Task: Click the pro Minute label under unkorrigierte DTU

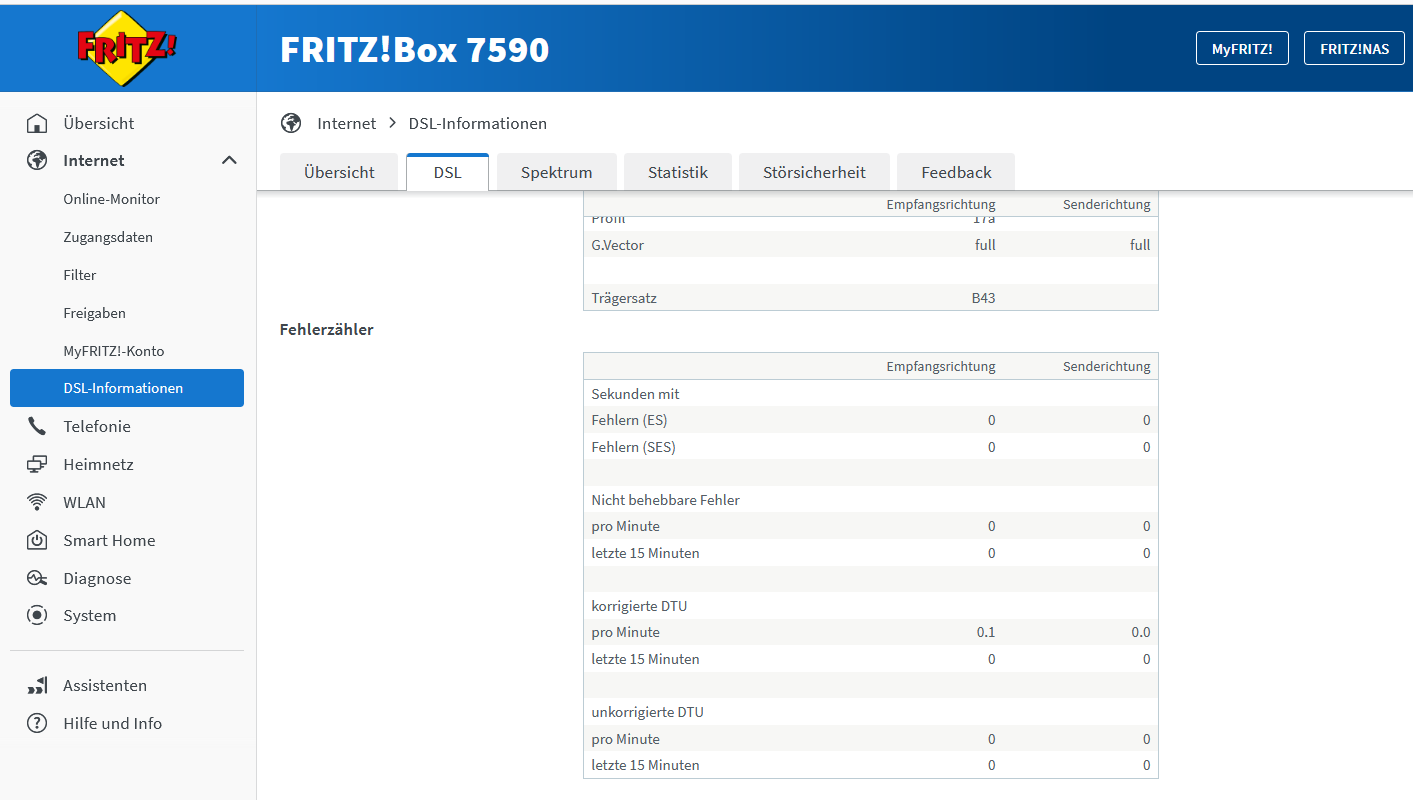Action: click(625, 739)
